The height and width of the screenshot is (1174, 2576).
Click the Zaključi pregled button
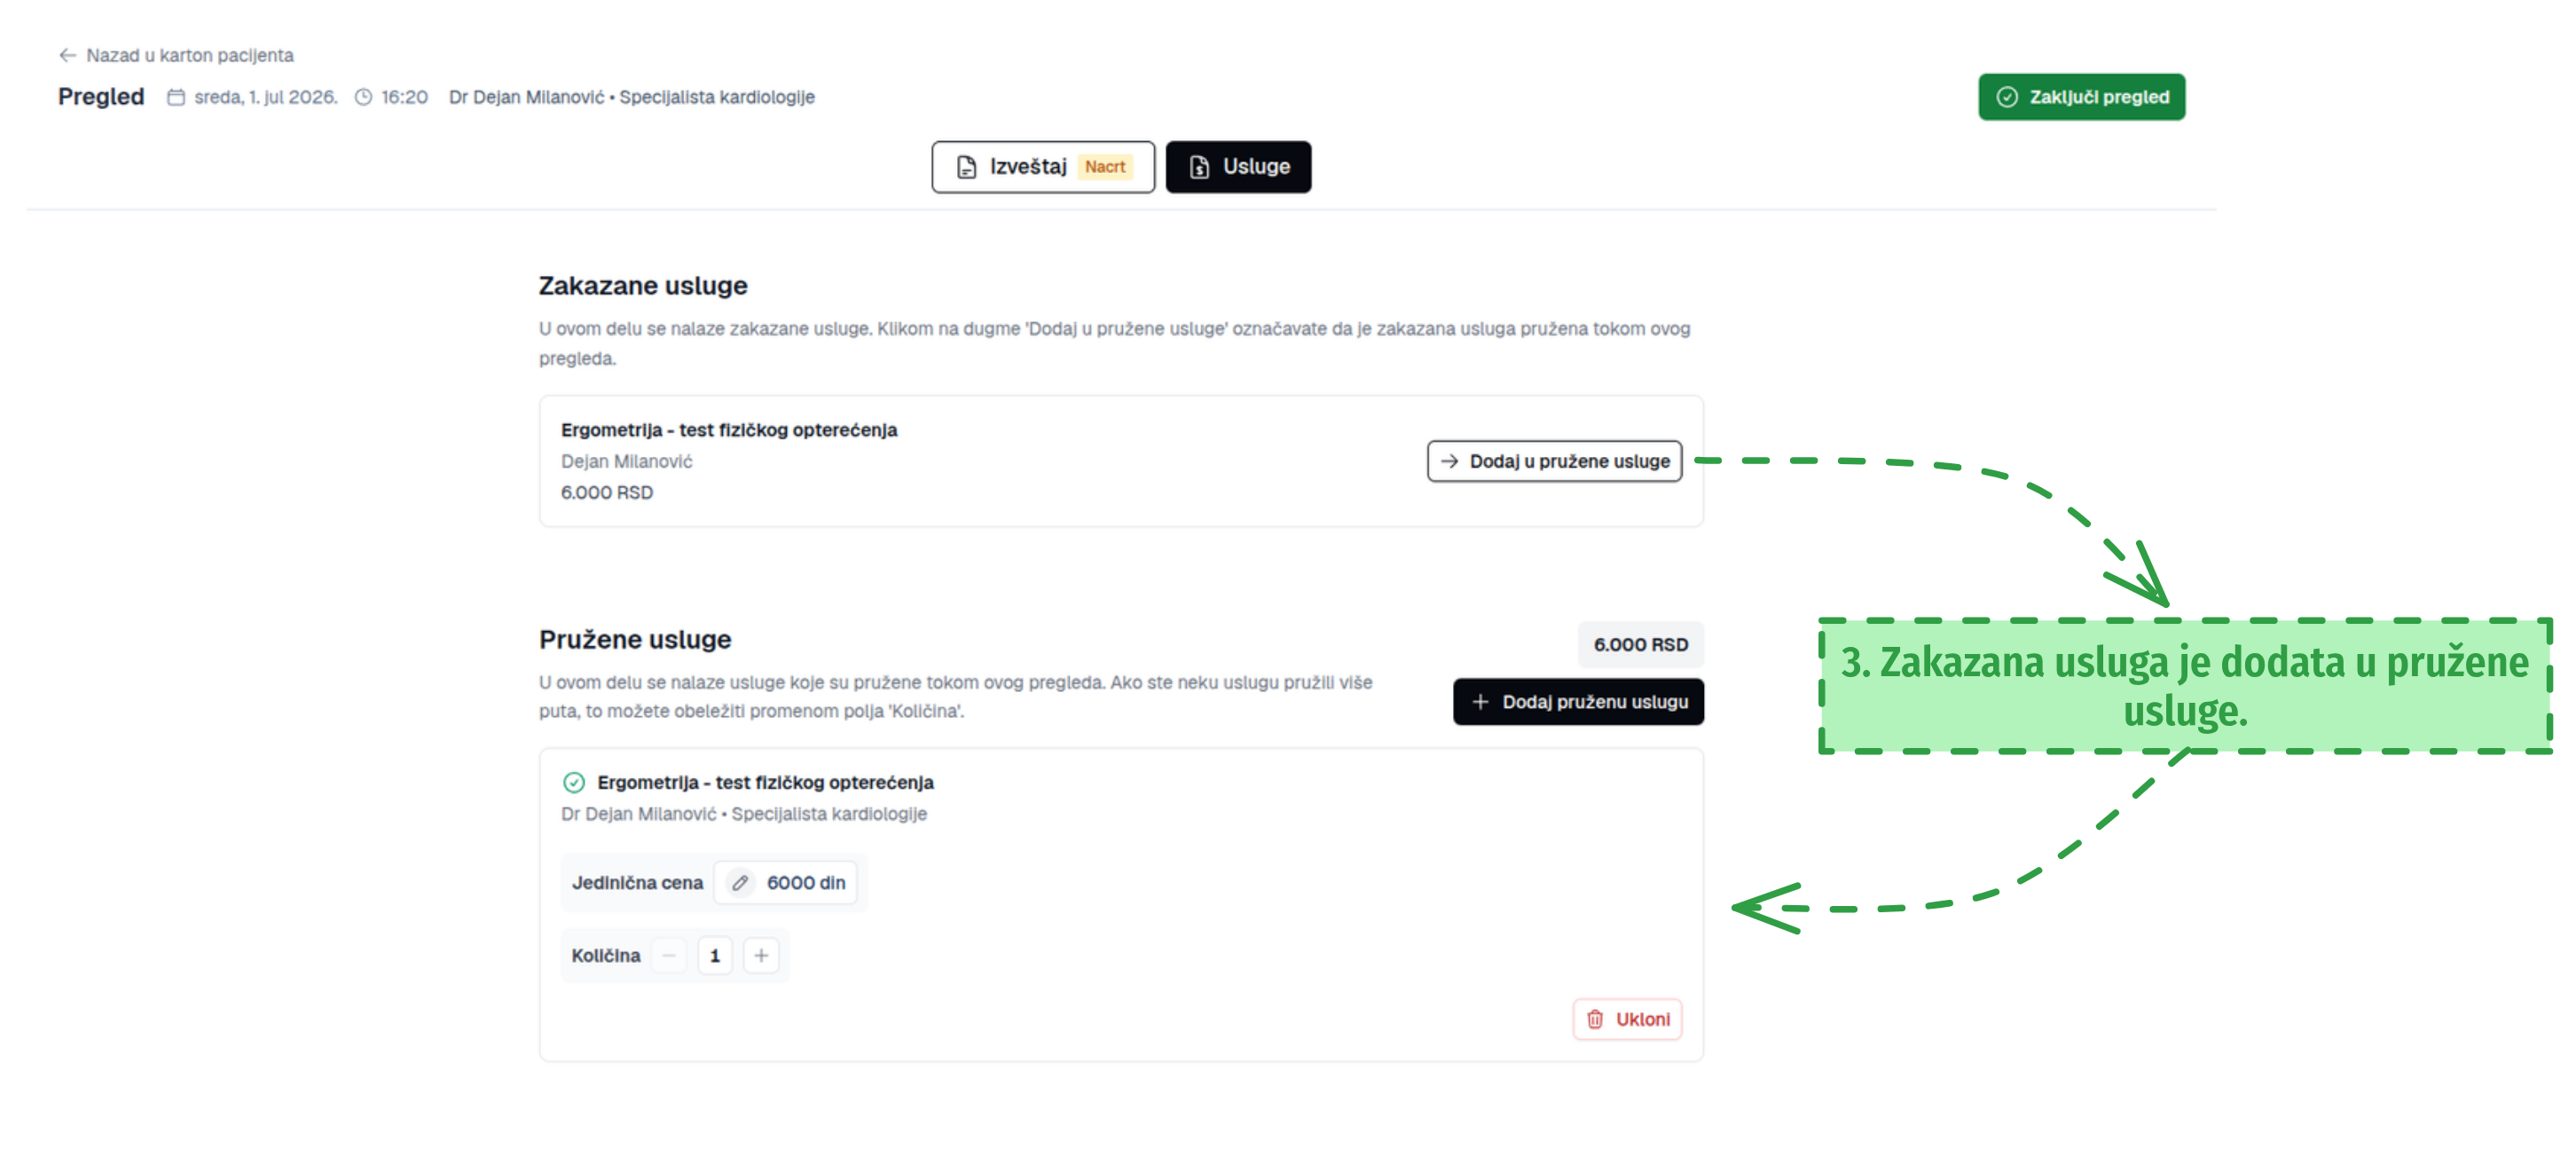click(2081, 97)
